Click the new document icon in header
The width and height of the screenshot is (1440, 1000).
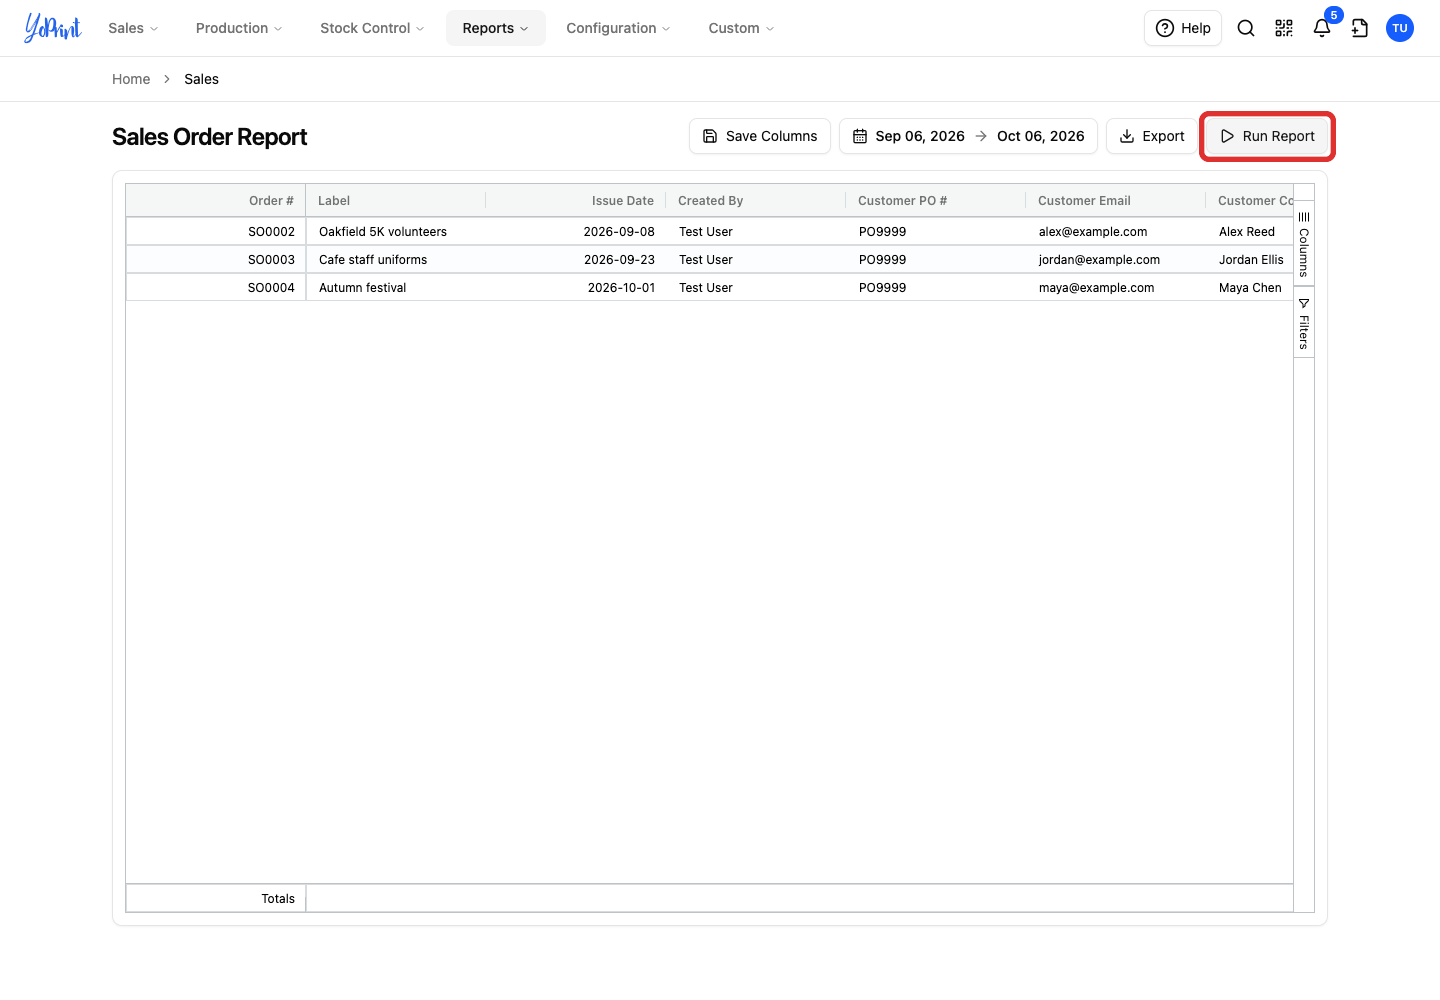[1360, 28]
